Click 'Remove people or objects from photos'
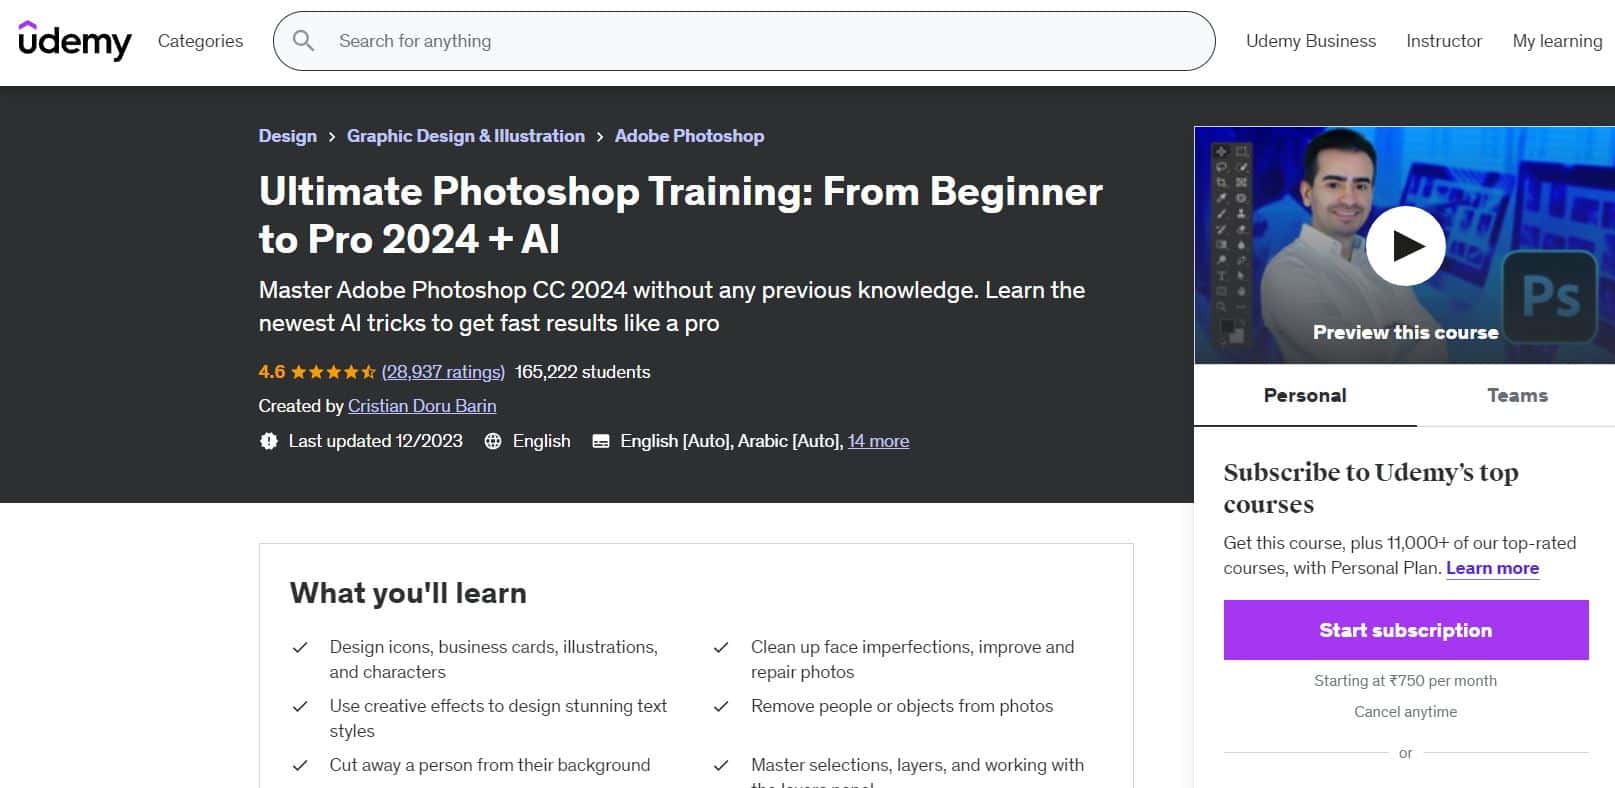The height and width of the screenshot is (788, 1615). coord(902,706)
